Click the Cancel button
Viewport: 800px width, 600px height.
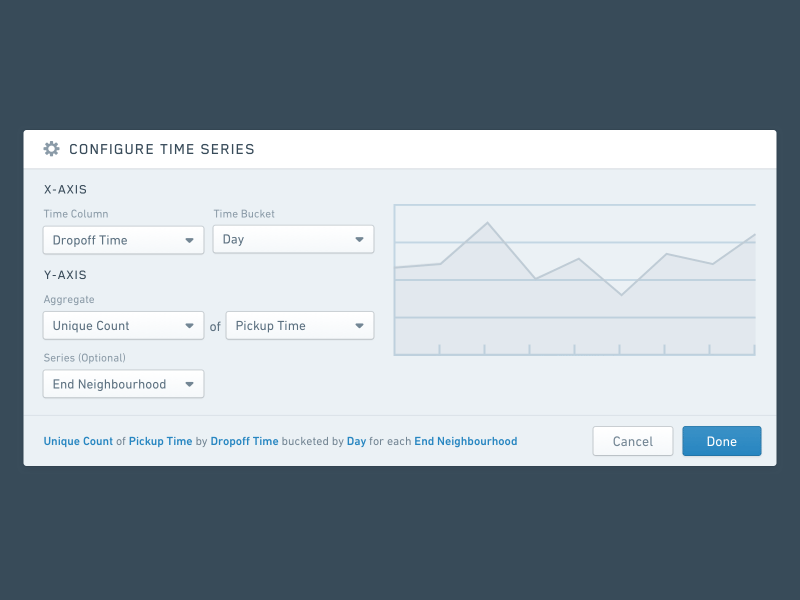(632, 441)
